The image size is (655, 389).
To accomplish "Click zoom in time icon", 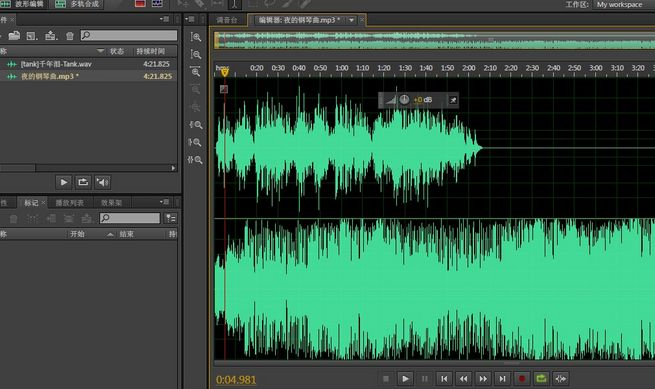I will click(x=195, y=72).
